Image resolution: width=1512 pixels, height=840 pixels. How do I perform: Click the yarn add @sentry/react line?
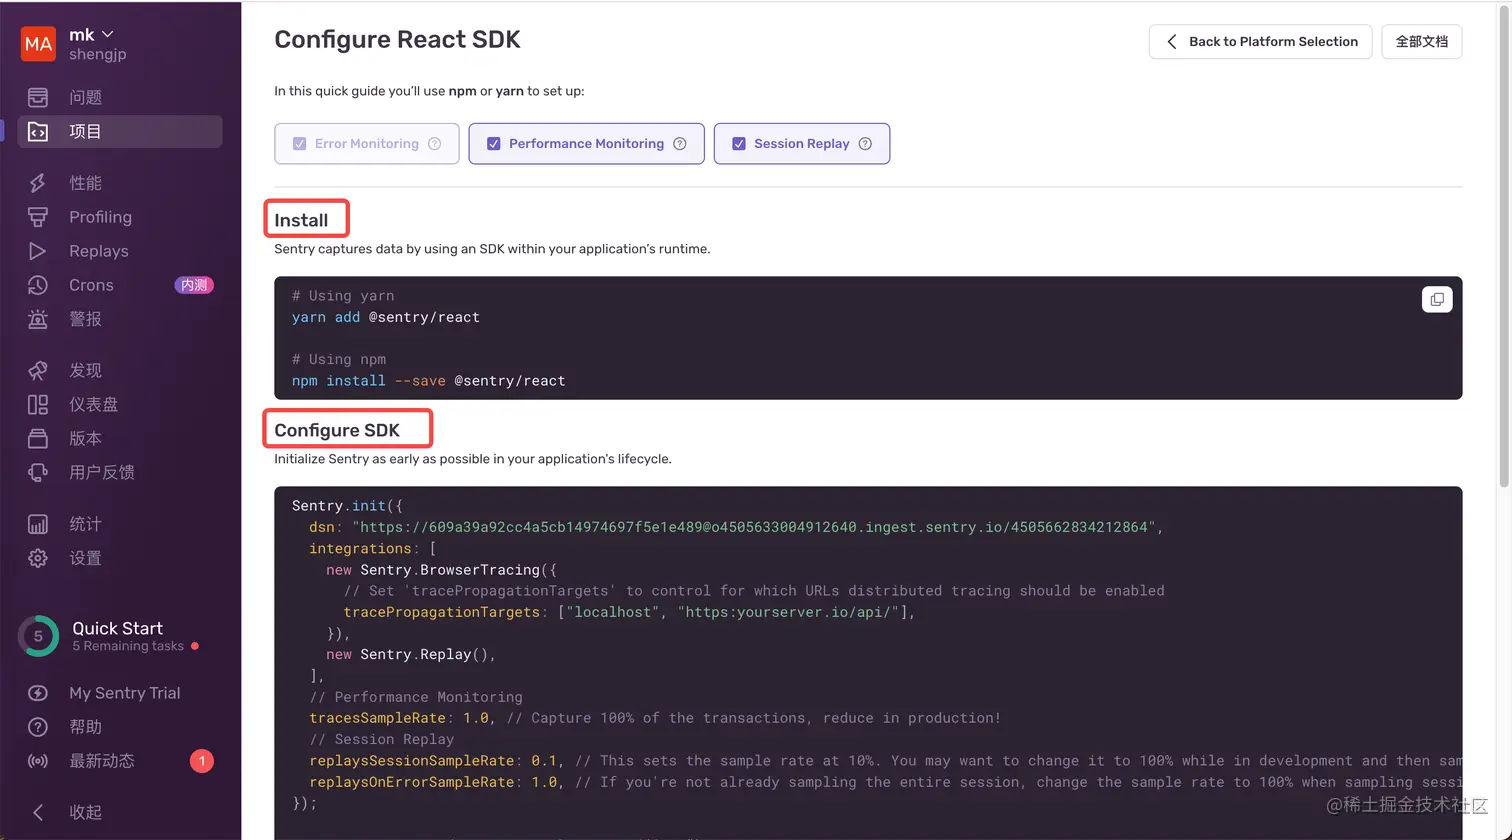[x=386, y=317]
